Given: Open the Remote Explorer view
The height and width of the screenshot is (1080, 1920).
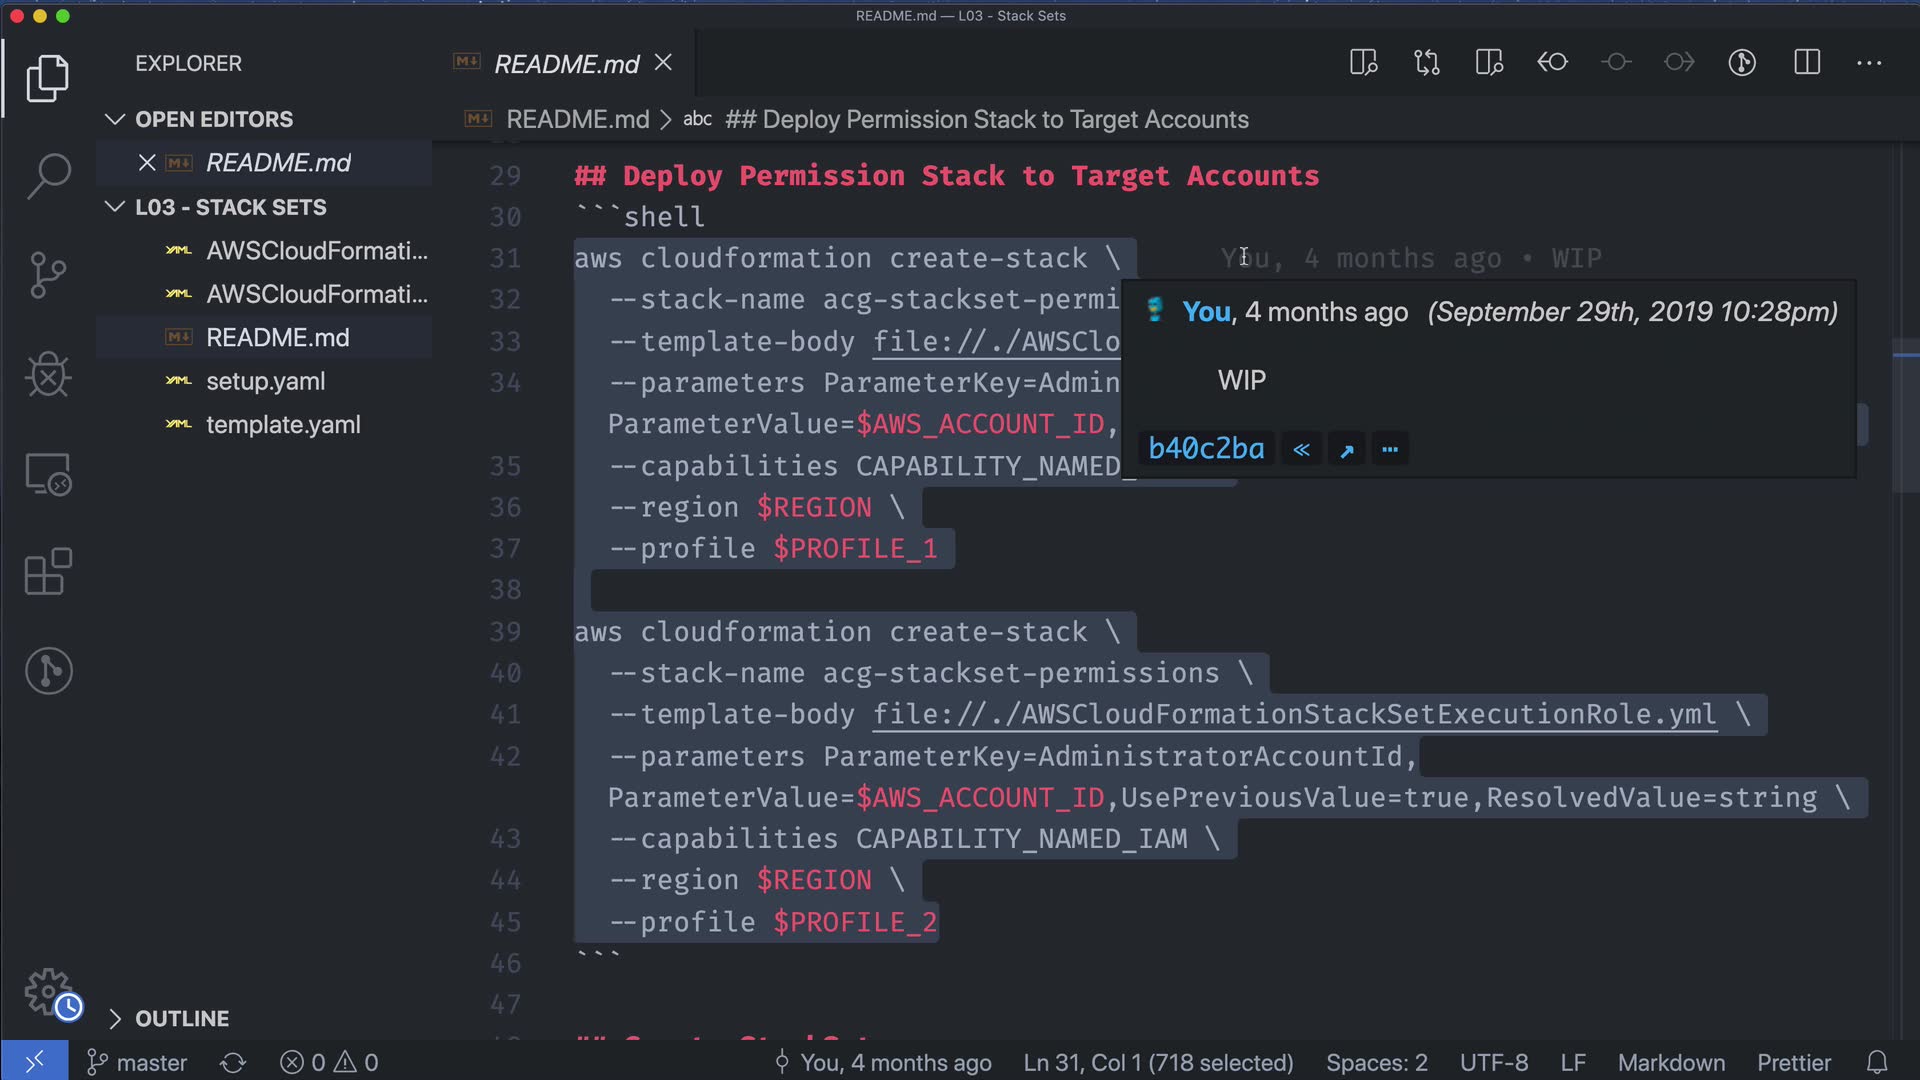Looking at the screenshot, I should (48, 474).
